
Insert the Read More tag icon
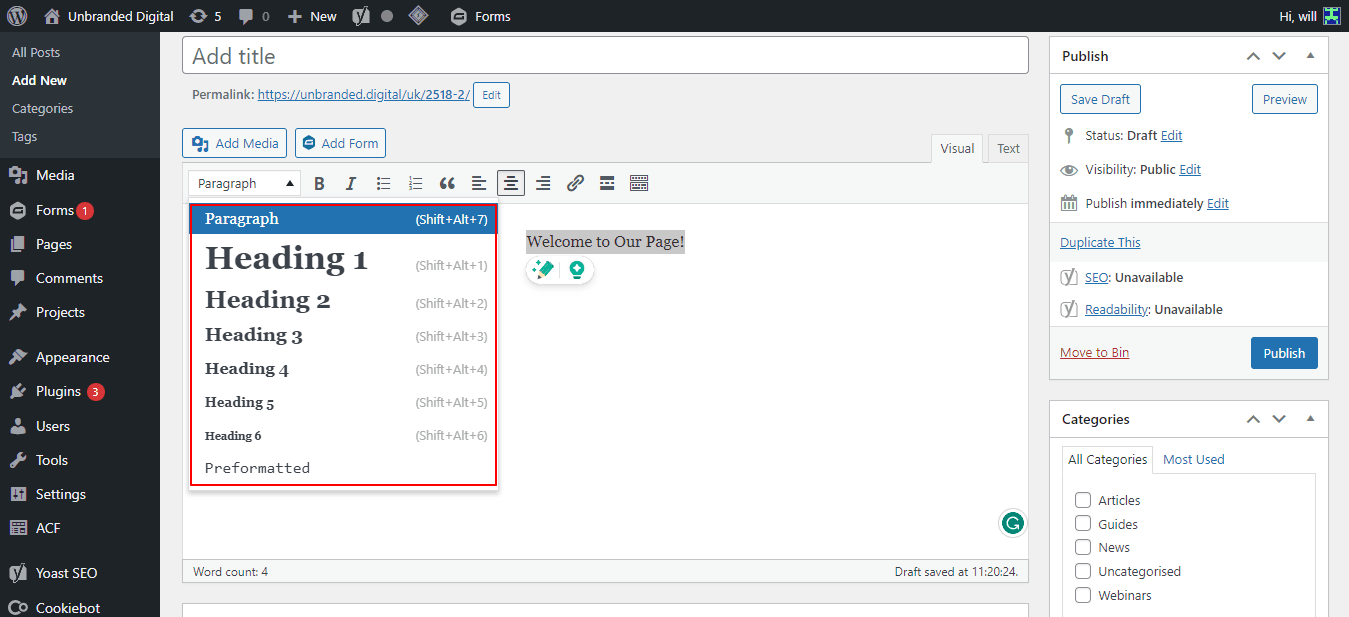[607, 183]
